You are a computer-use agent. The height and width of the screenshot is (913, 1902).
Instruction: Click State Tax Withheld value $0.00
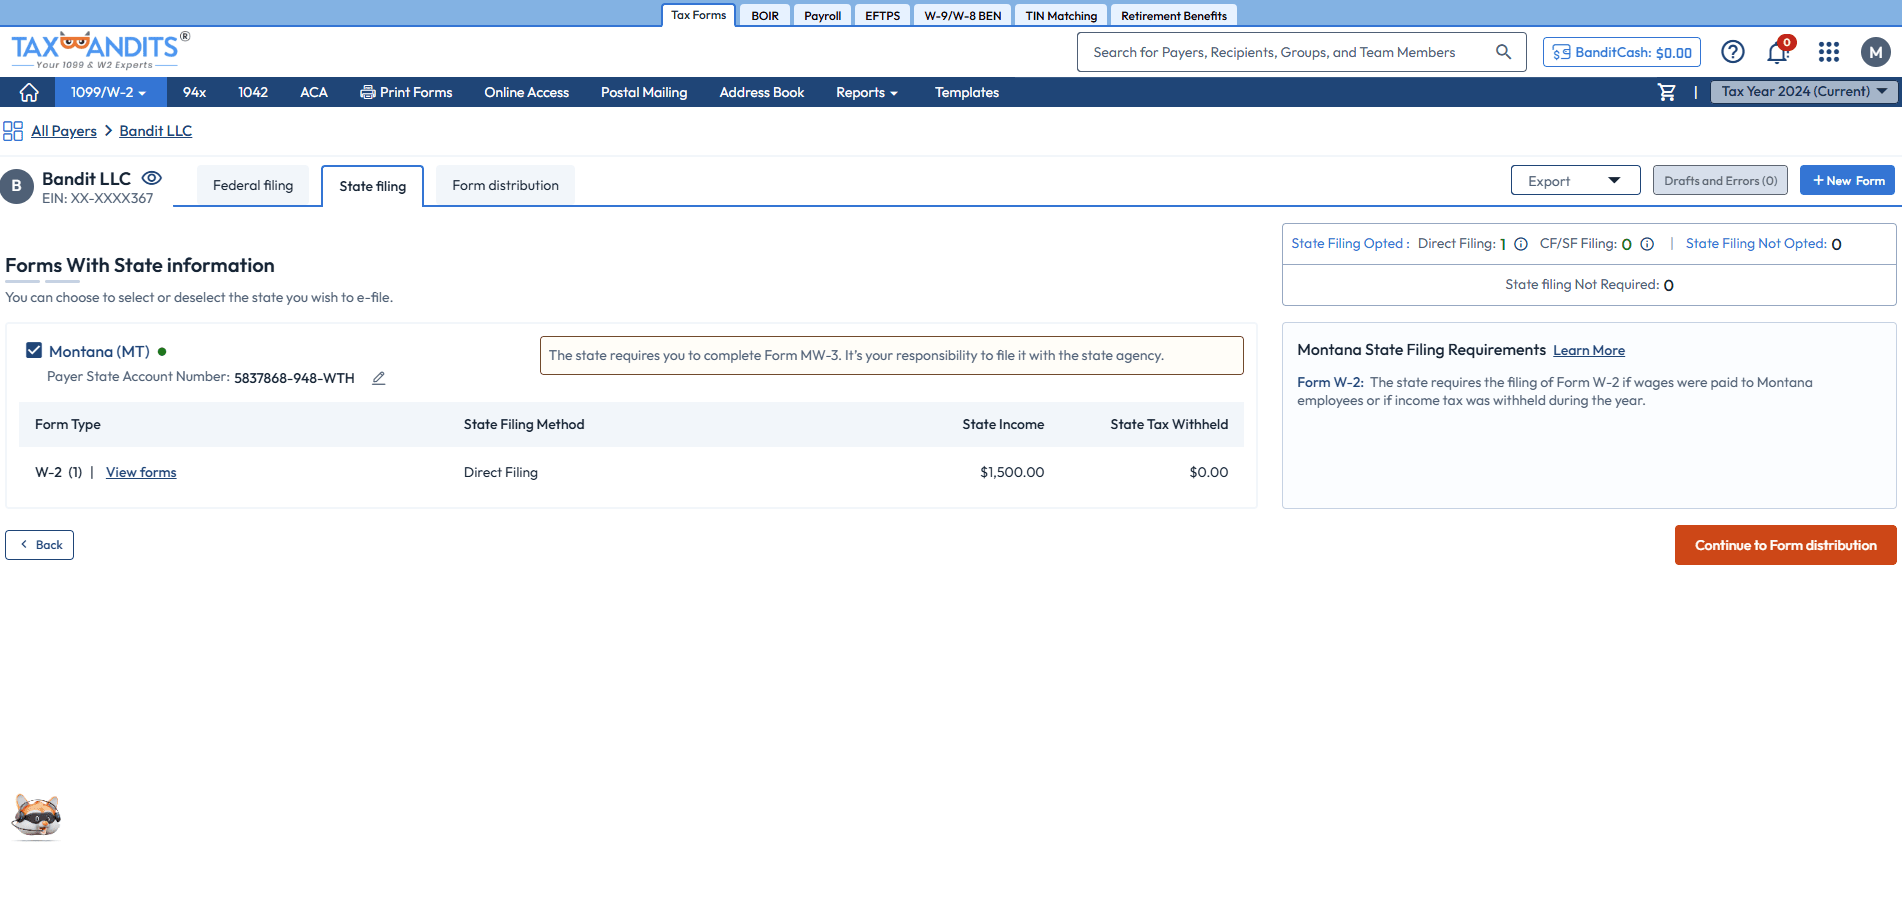coord(1209,472)
